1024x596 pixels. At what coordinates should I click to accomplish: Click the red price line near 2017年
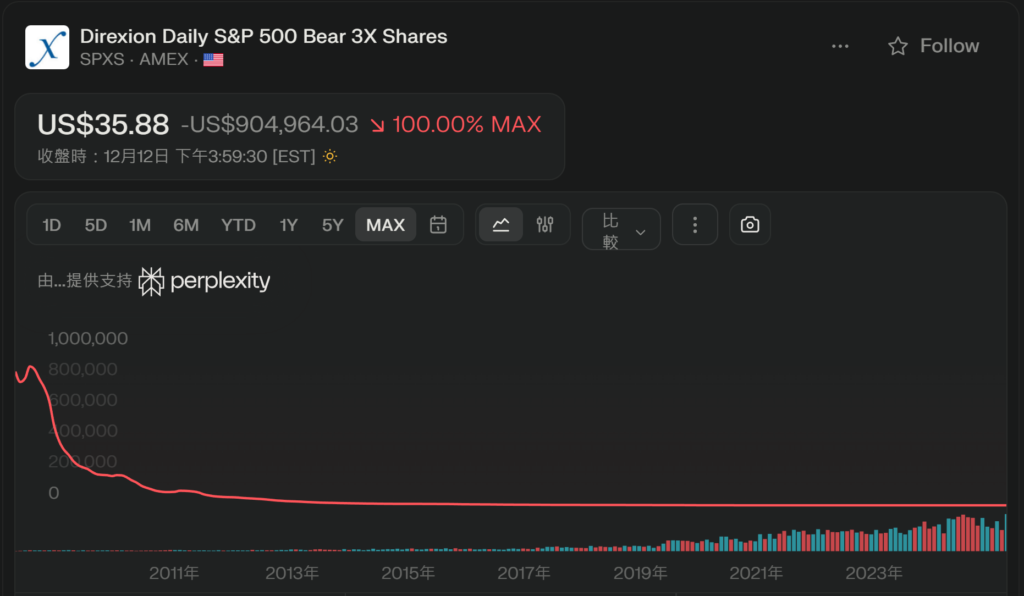point(524,504)
